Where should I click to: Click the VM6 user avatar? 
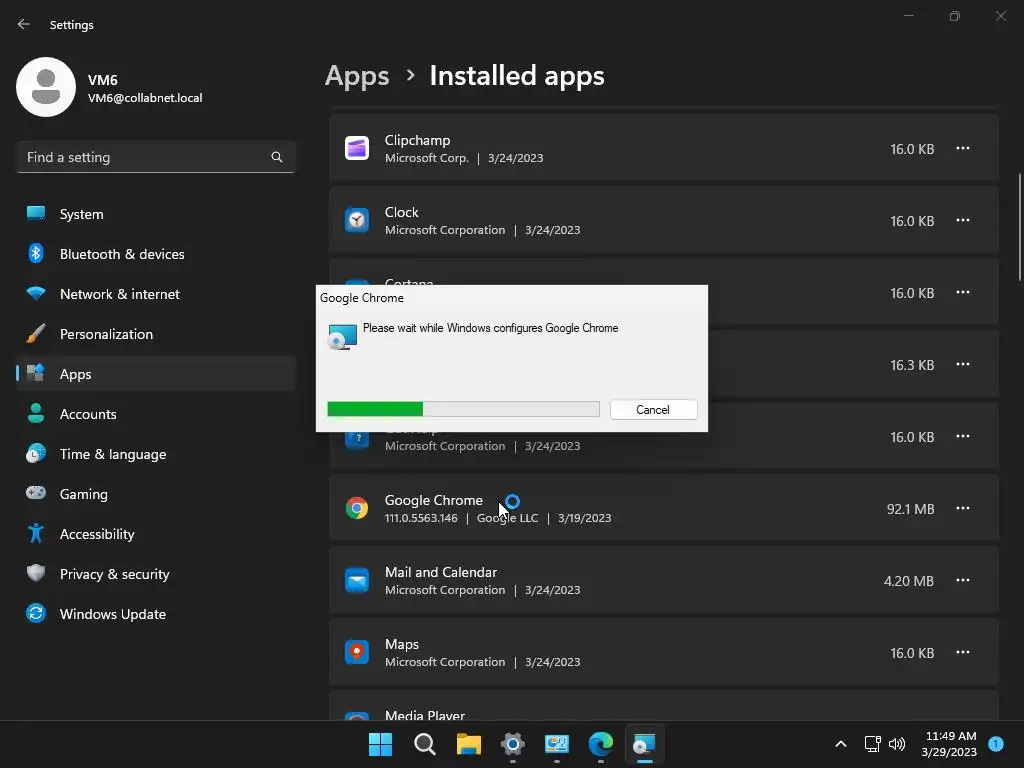coord(46,87)
